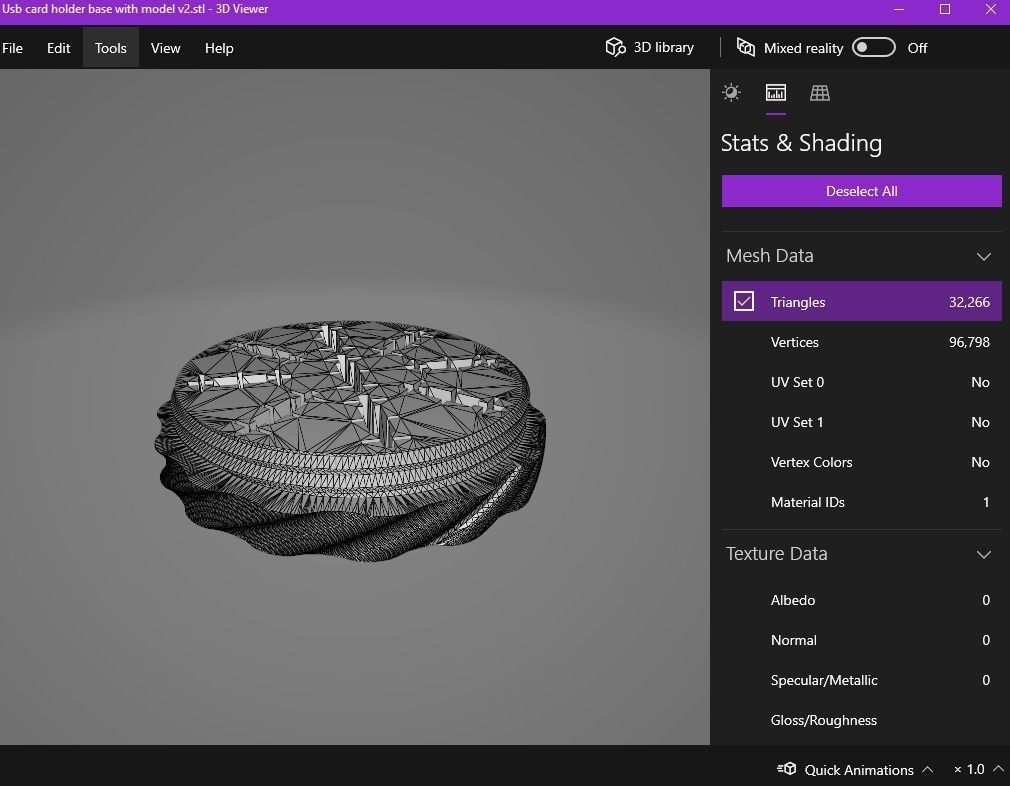Screen dimensions: 1010x786
Task: Click the 3D model in viewport
Action: 350,440
